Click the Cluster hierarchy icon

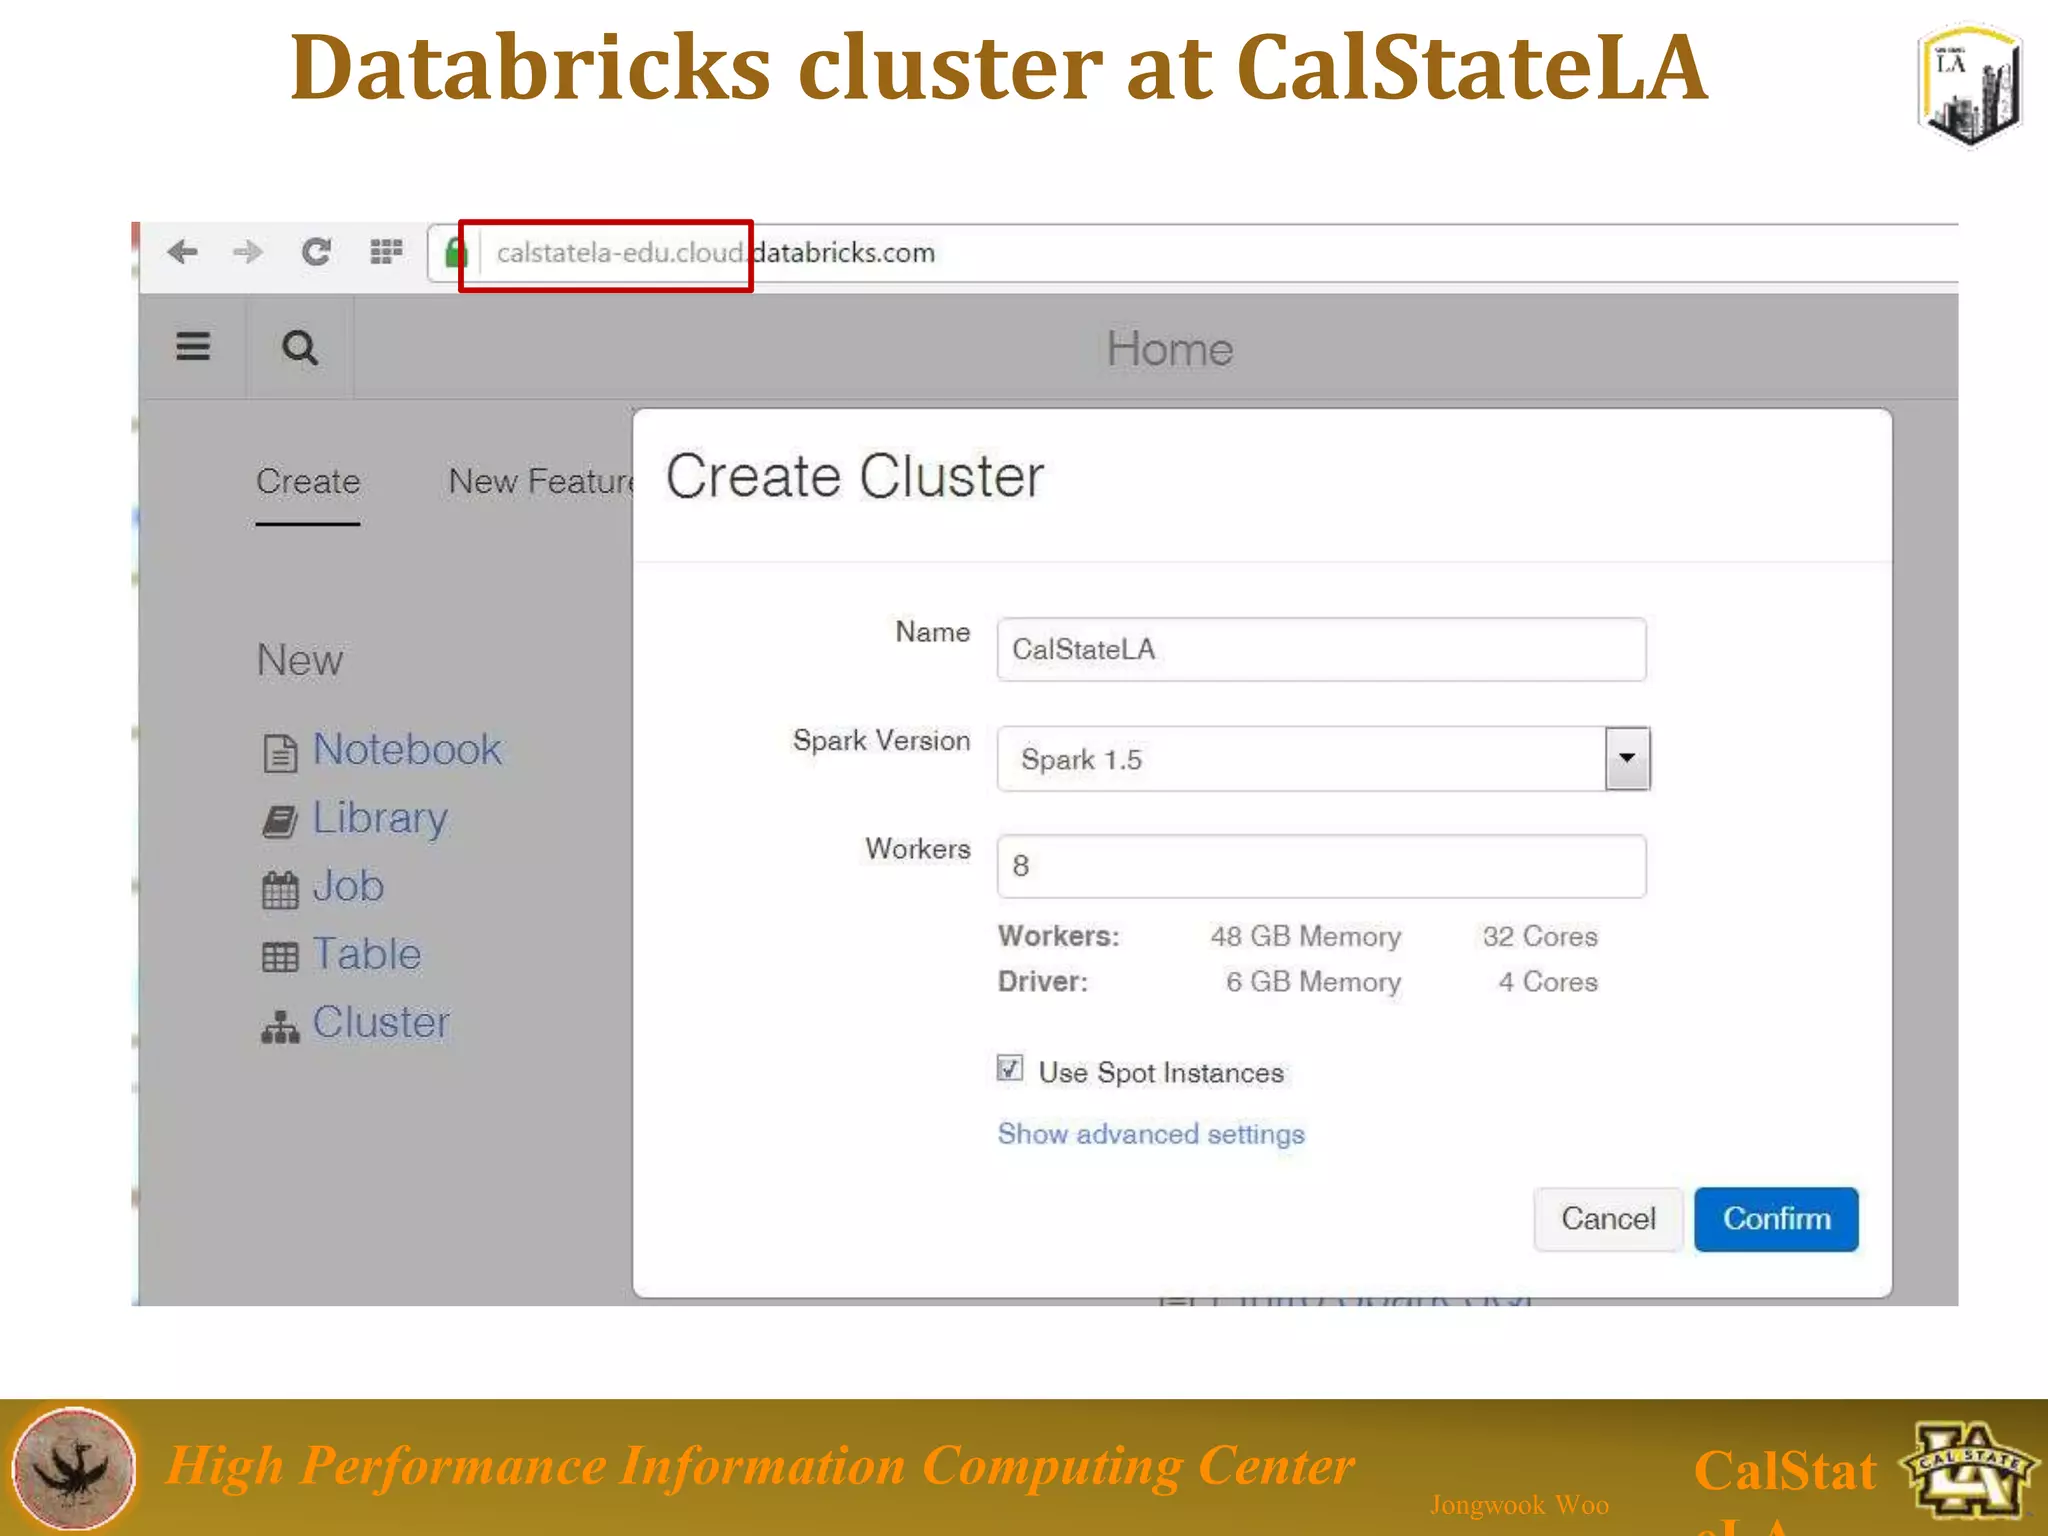coord(280,1026)
